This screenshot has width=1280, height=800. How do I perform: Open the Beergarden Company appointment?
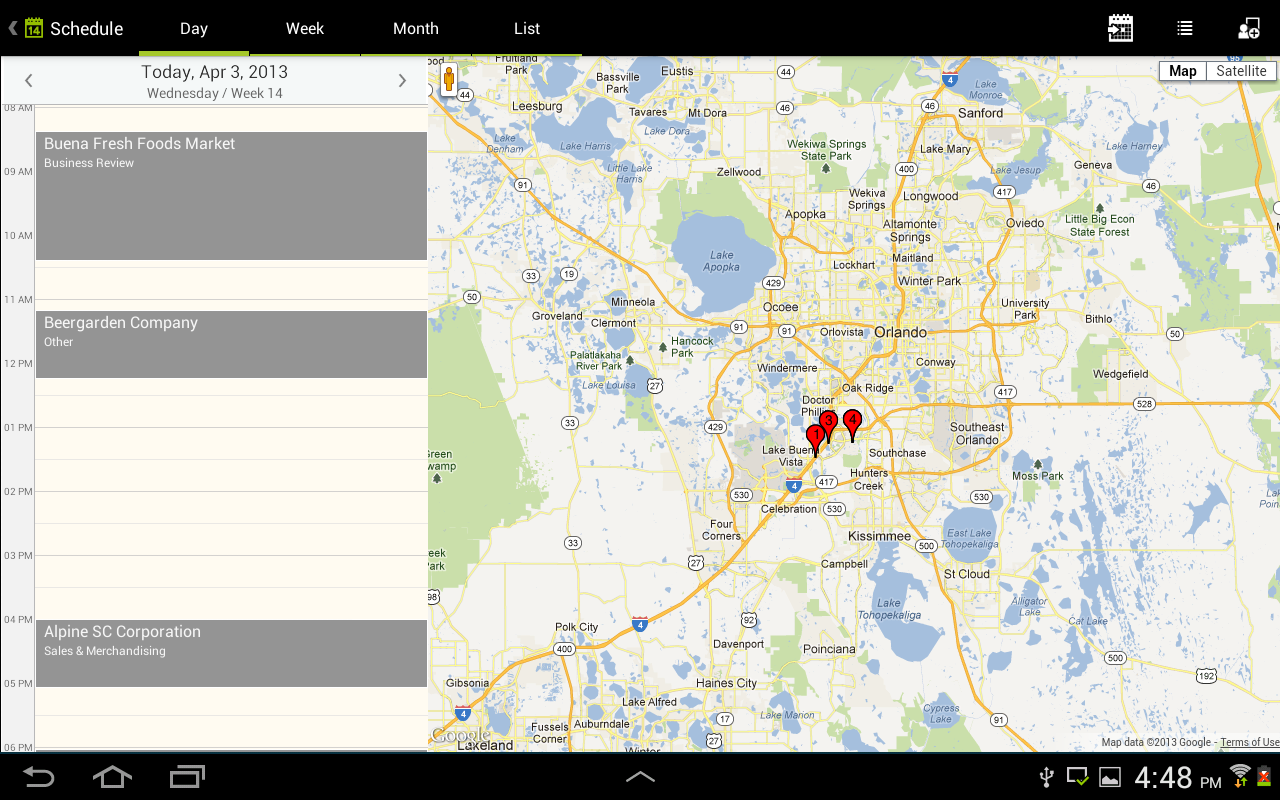click(x=231, y=344)
